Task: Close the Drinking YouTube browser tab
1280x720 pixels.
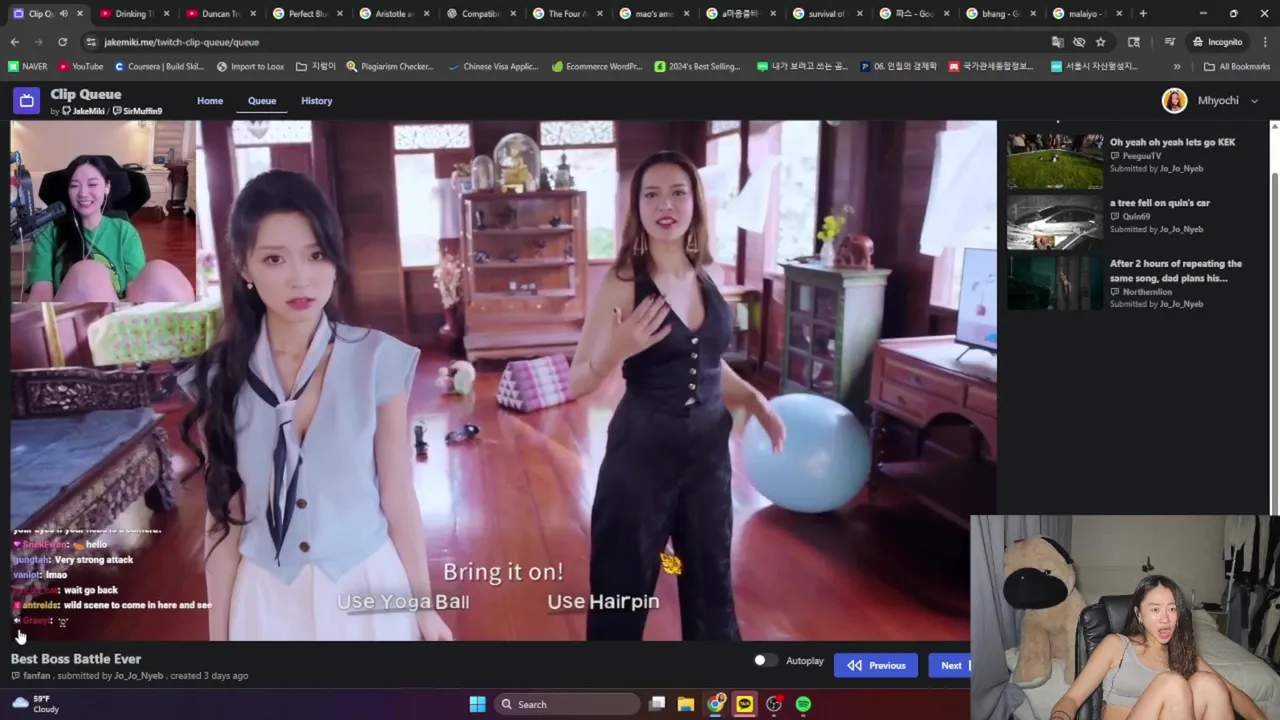Action: 166,14
